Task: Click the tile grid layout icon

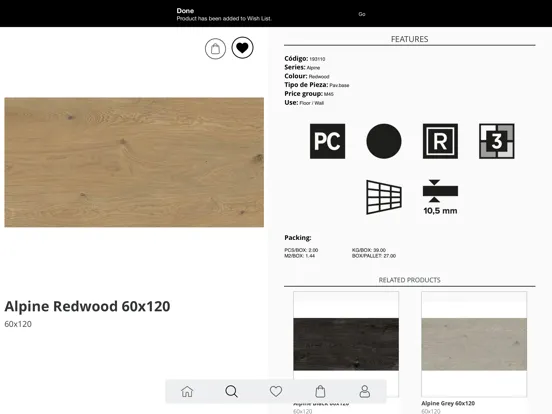Action: click(x=384, y=197)
